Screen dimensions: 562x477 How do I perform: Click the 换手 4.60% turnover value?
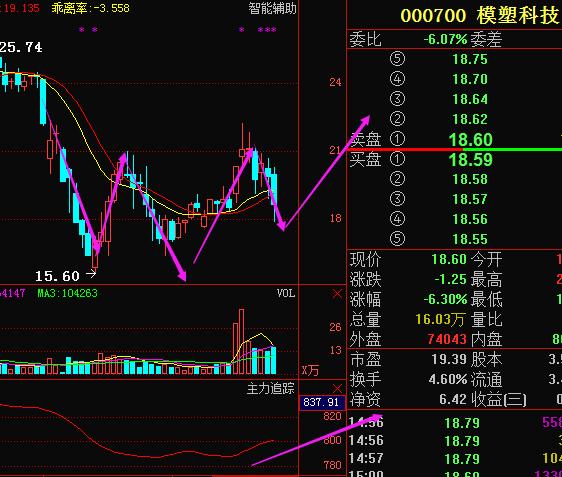[x=448, y=379]
